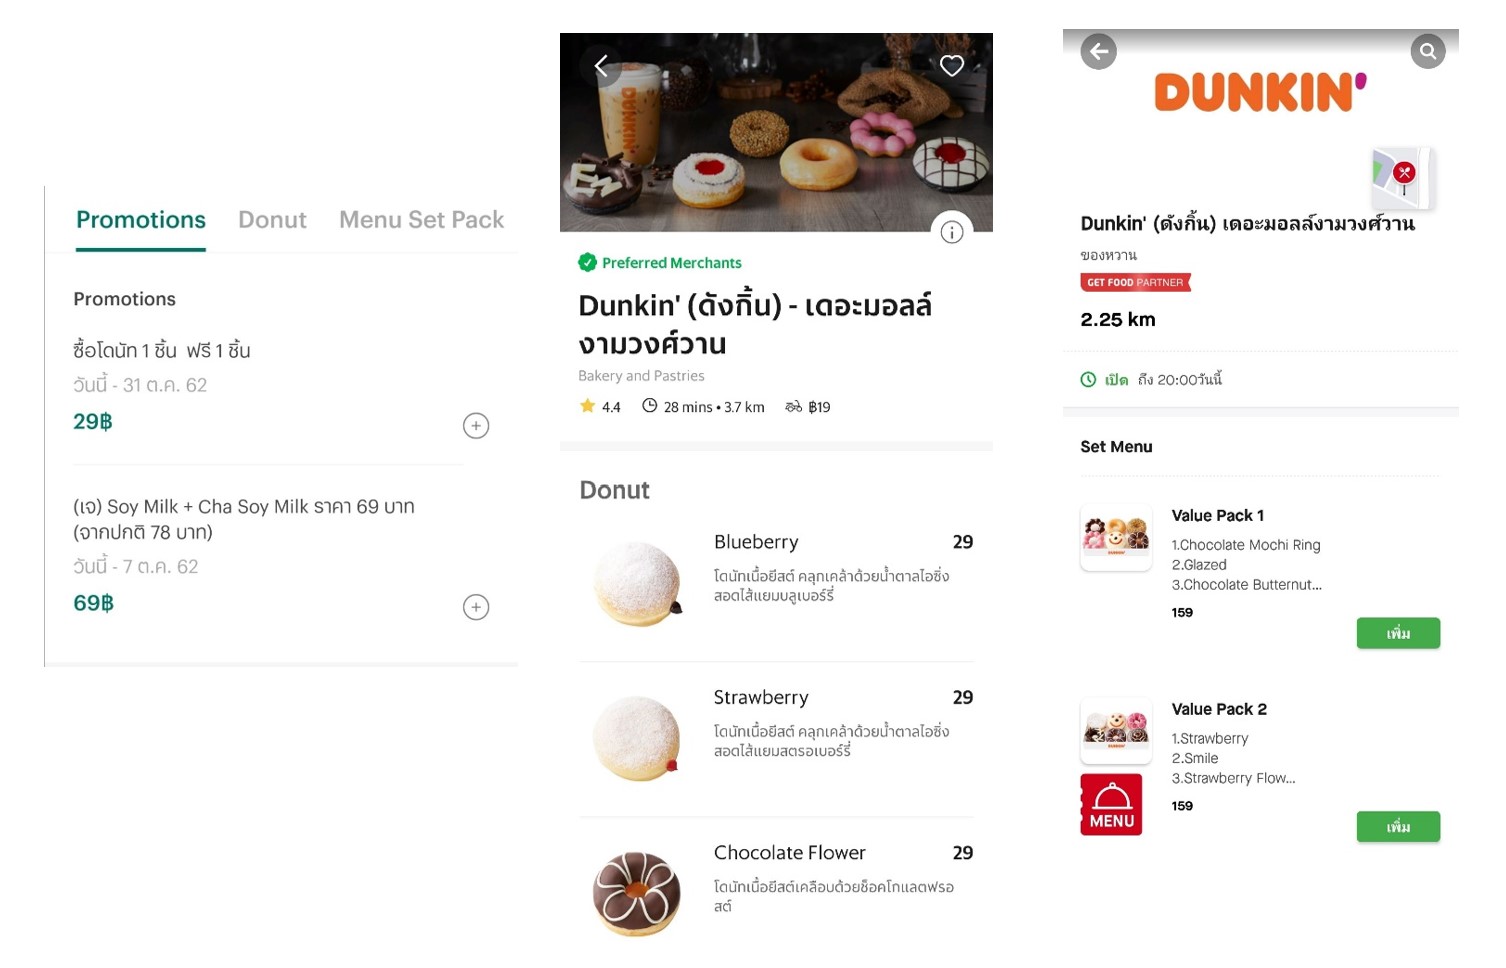This screenshot has height=968, width=1506.
Task: Select the Blueberry item name
Action: click(756, 542)
